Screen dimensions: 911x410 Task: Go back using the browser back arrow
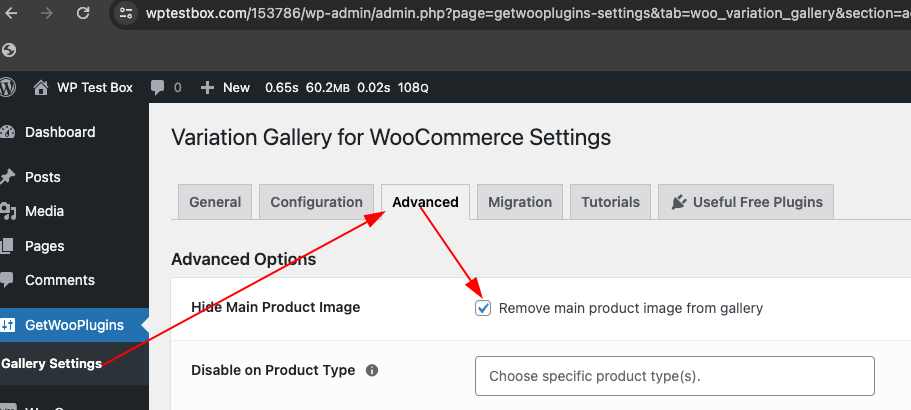pos(10,13)
